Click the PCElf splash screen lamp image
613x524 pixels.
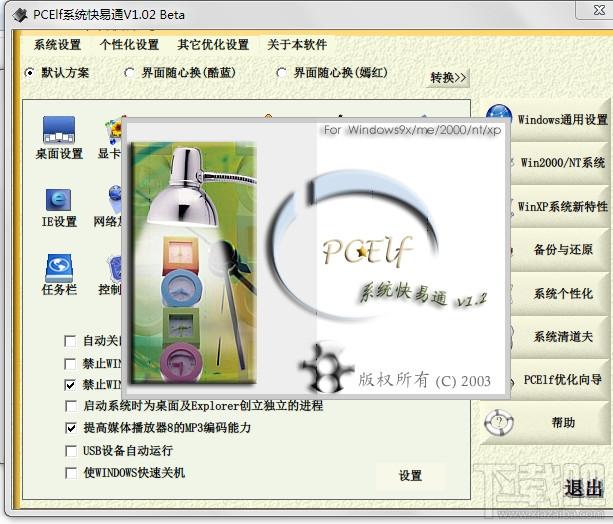point(194,263)
